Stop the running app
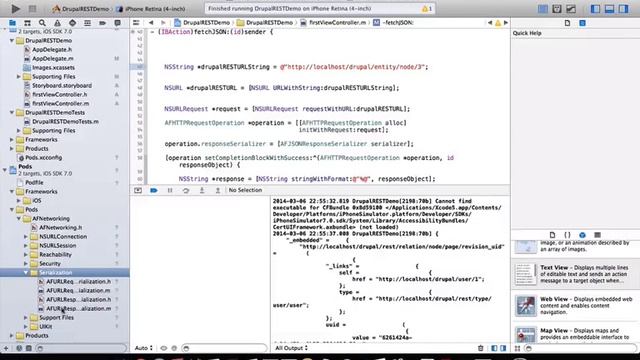 click(32, 8)
